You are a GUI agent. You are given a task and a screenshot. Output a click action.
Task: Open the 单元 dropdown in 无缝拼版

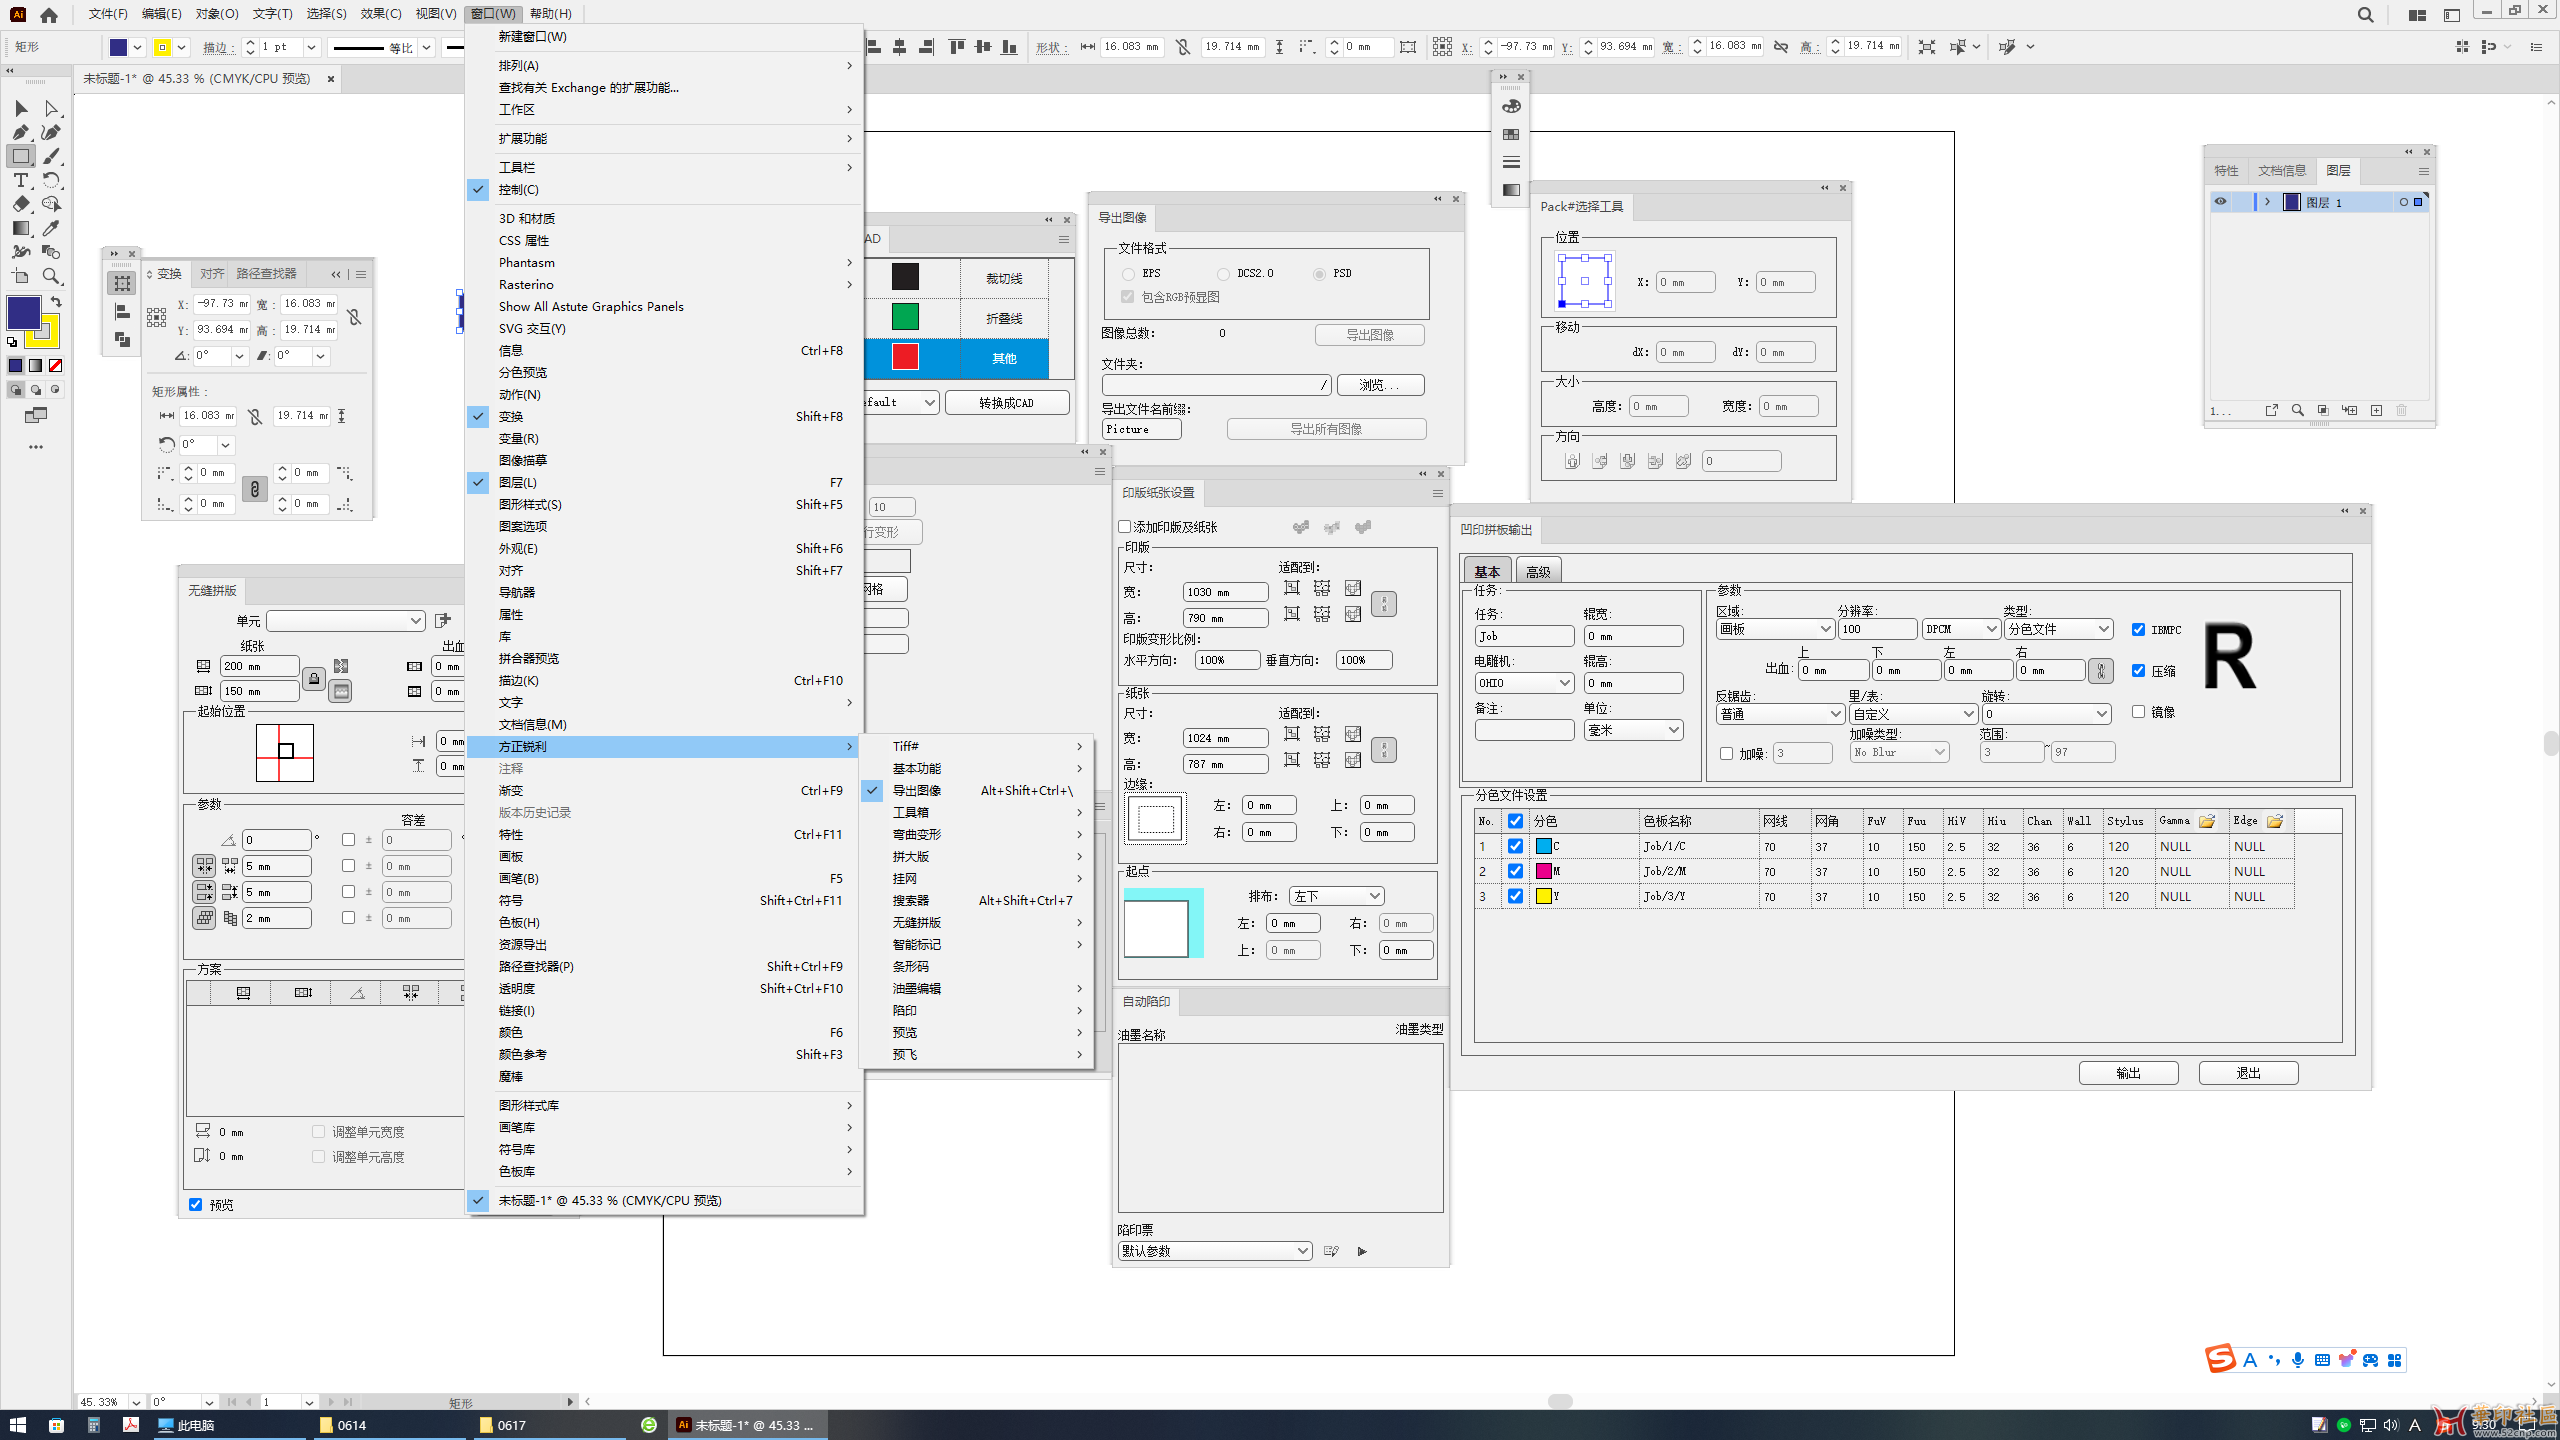click(346, 621)
